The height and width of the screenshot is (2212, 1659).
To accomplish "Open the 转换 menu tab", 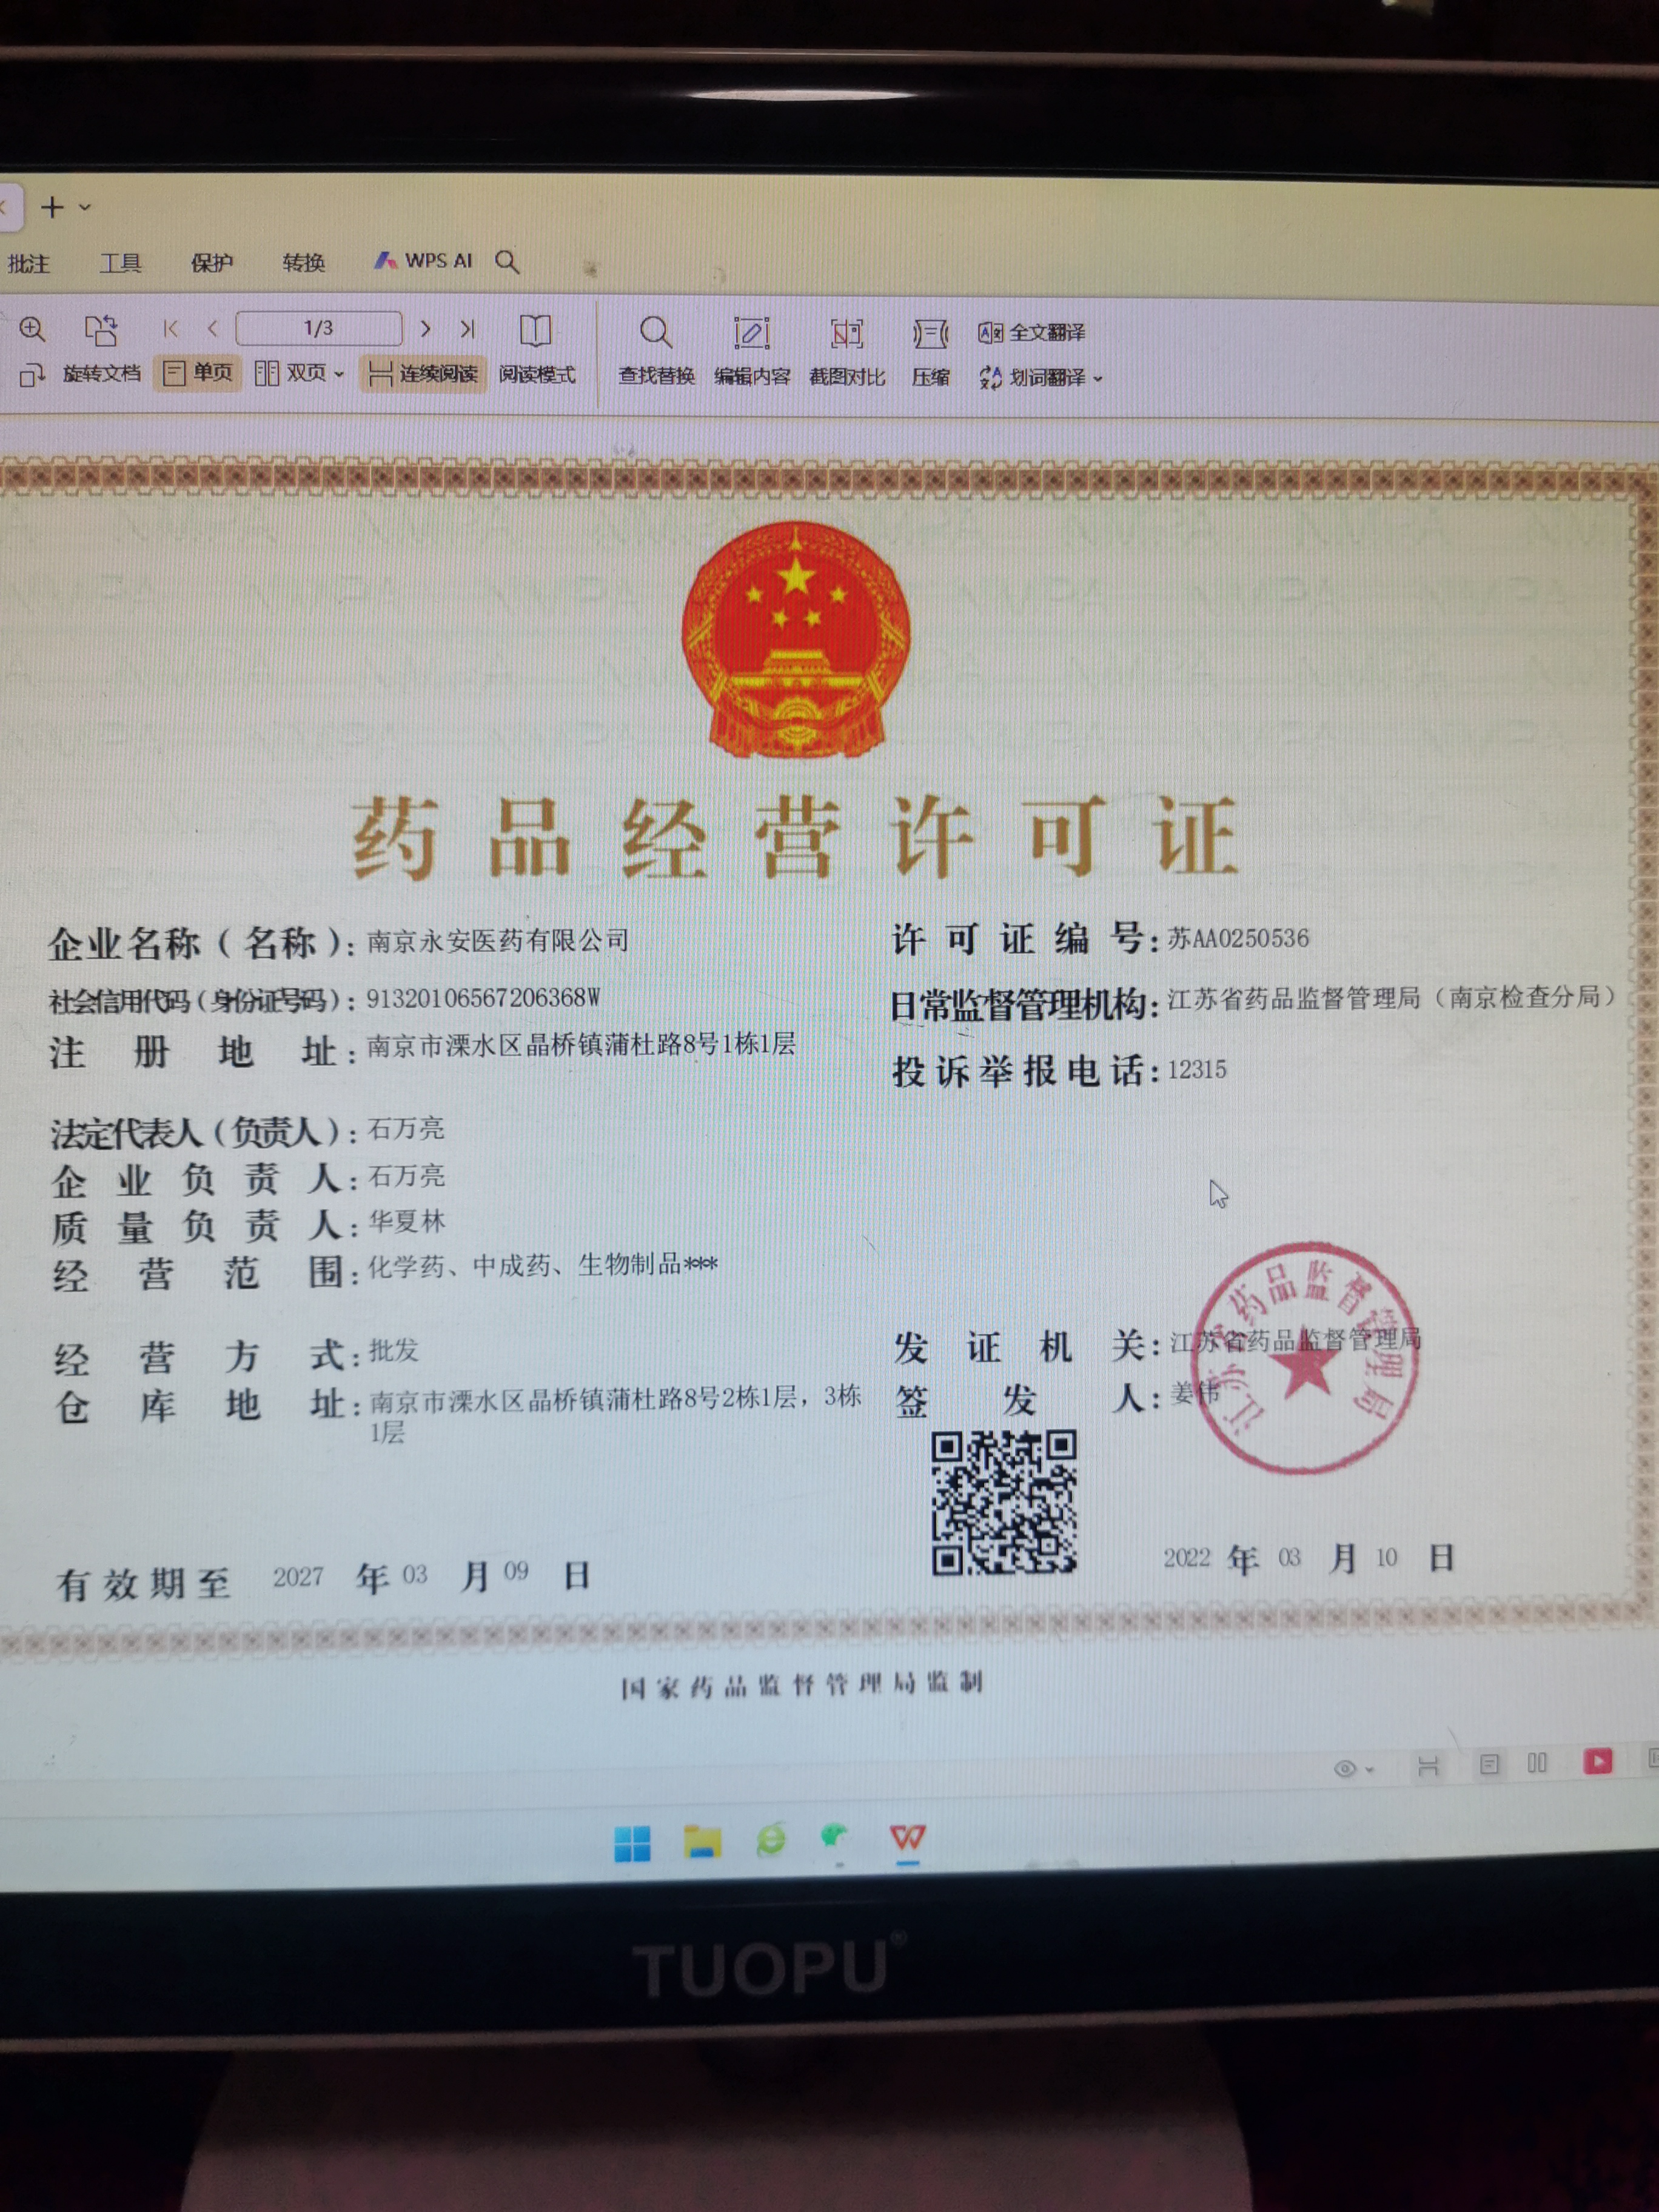I will pyautogui.click(x=303, y=262).
